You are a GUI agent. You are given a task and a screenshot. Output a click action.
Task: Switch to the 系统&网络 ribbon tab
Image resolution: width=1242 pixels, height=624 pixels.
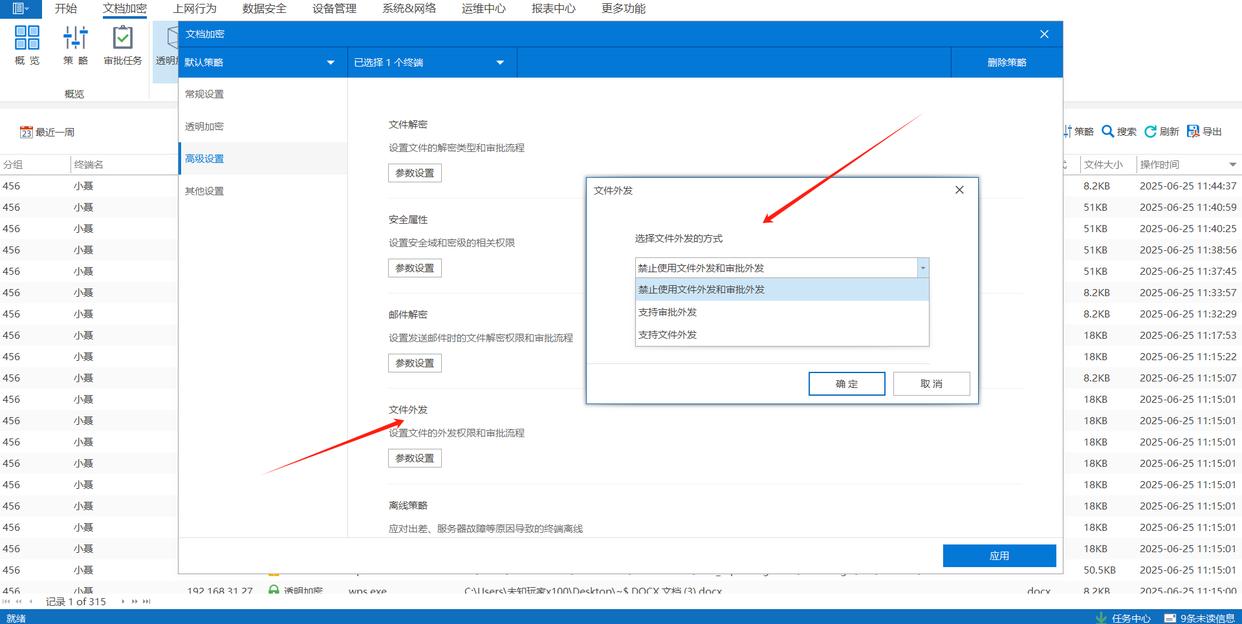409,8
